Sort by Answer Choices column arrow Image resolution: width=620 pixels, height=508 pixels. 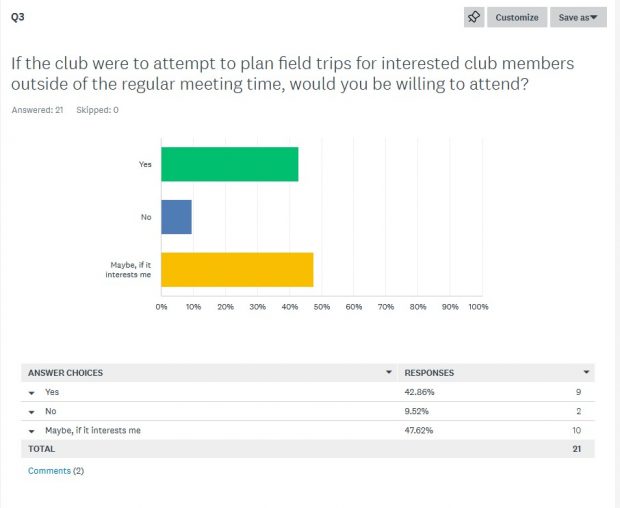(389, 373)
